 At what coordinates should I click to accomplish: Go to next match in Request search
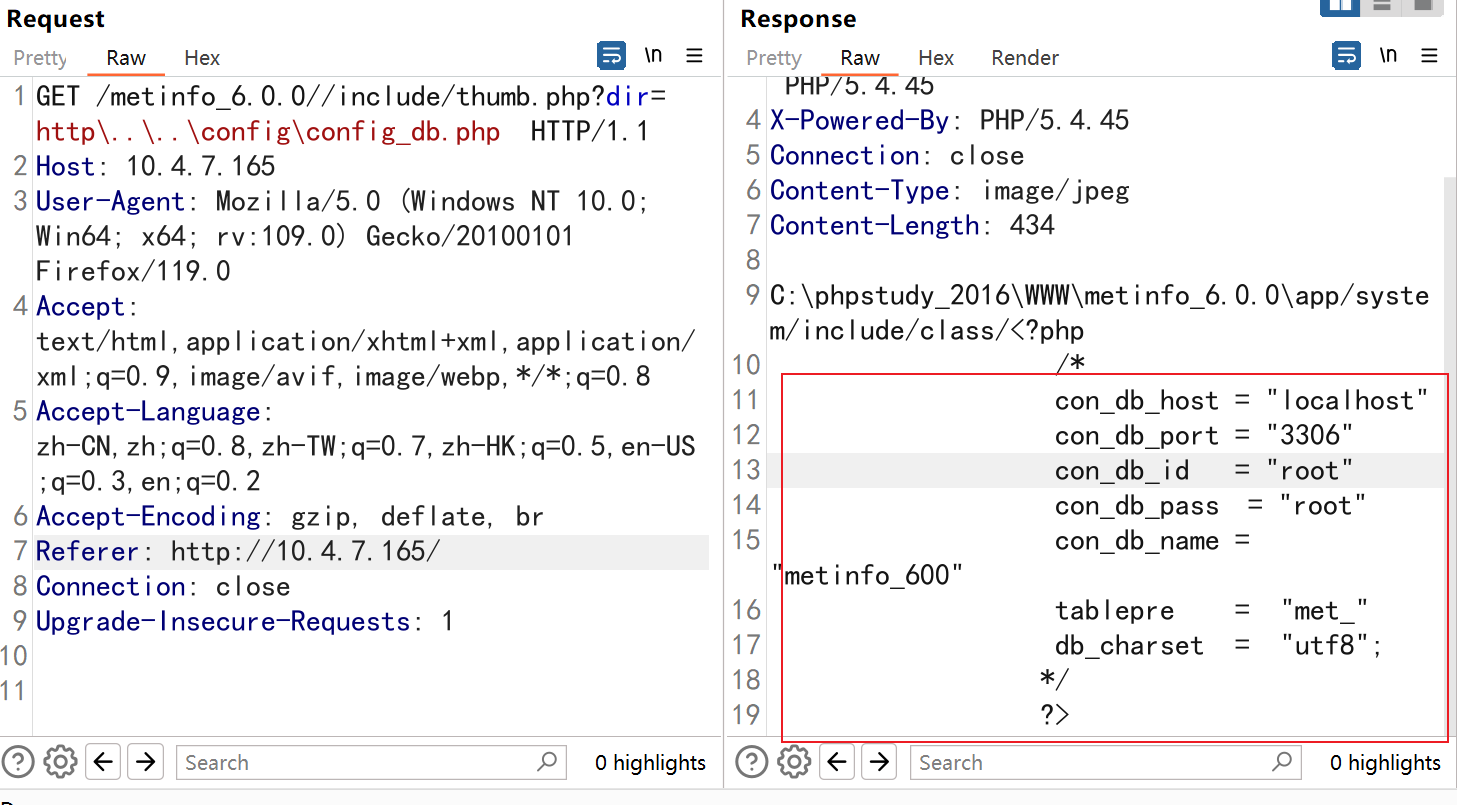click(145, 762)
